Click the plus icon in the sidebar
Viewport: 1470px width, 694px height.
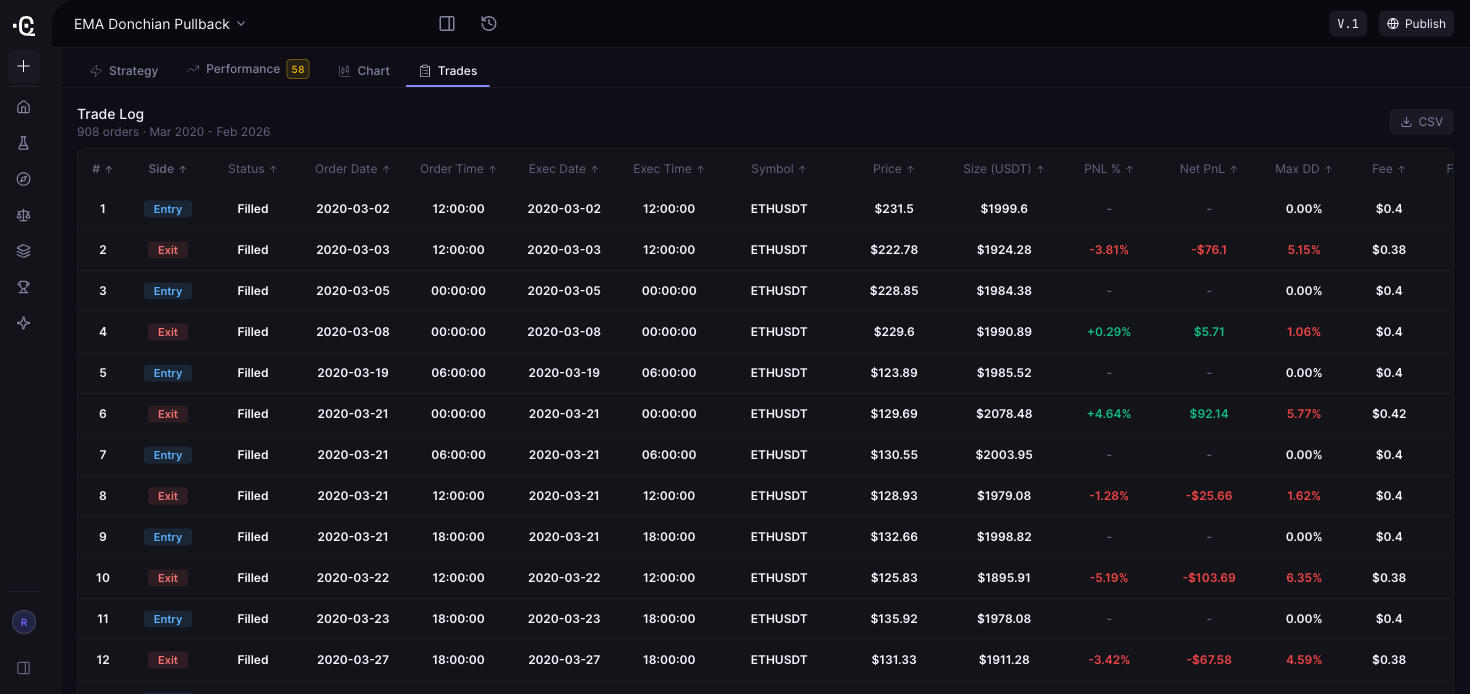[24, 66]
